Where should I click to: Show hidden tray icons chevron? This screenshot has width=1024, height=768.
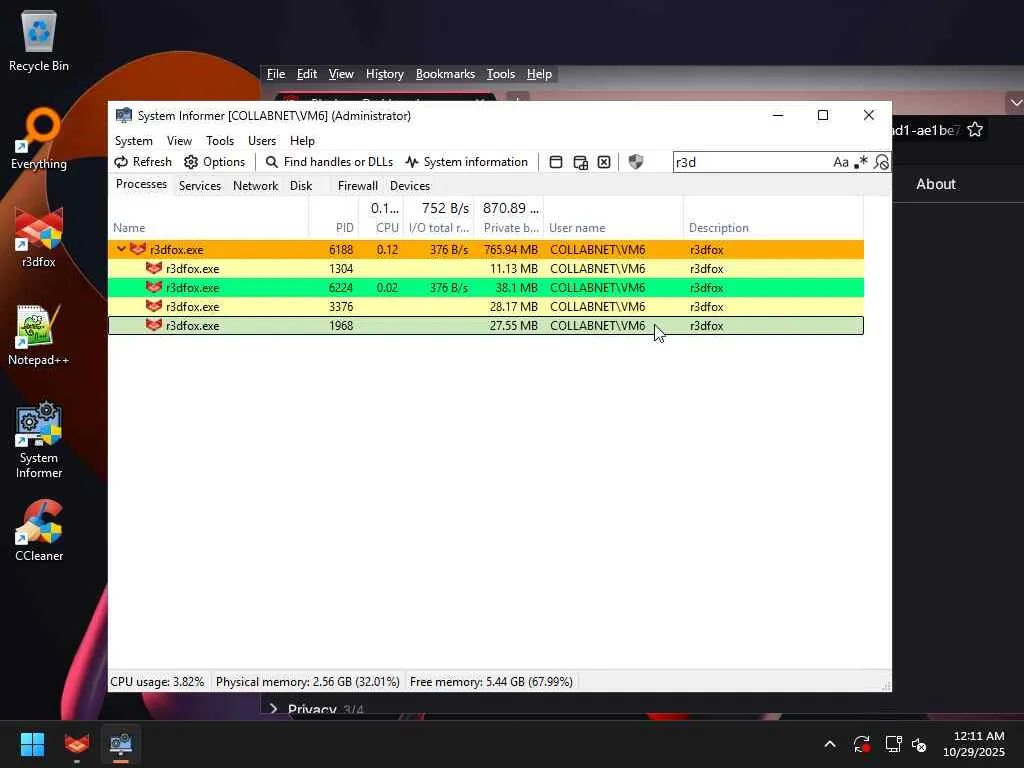click(x=829, y=744)
